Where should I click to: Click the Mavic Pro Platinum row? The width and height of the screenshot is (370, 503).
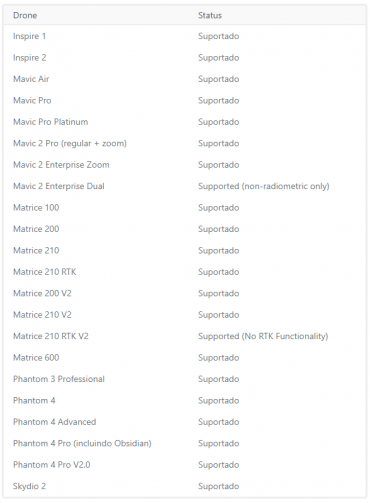click(185, 122)
